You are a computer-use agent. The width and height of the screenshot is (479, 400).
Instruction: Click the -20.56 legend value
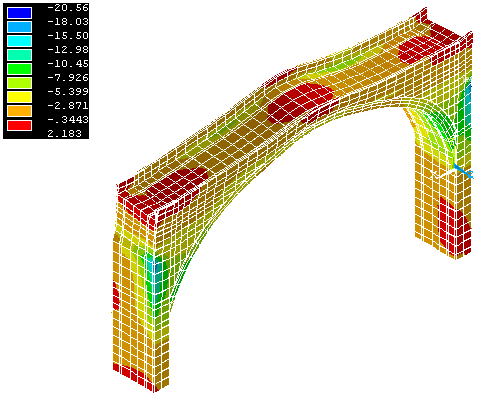[68, 8]
